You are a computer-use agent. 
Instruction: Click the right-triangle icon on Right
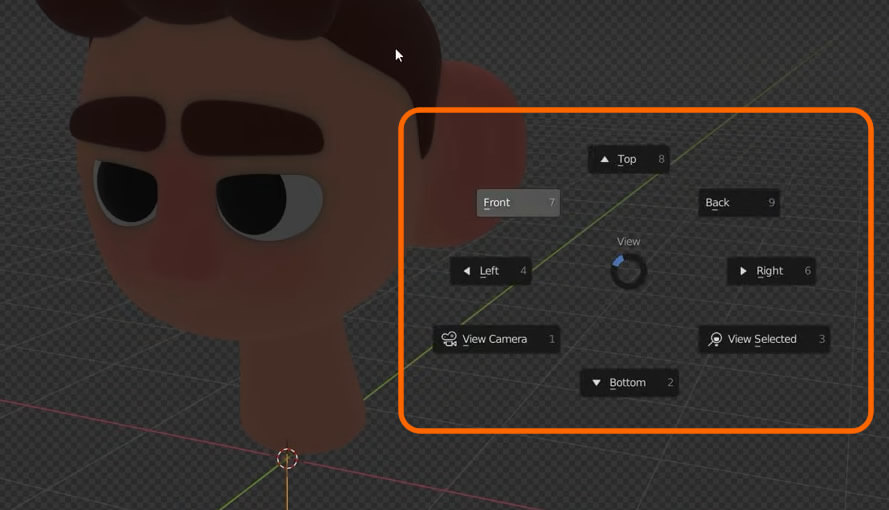pyautogui.click(x=743, y=271)
